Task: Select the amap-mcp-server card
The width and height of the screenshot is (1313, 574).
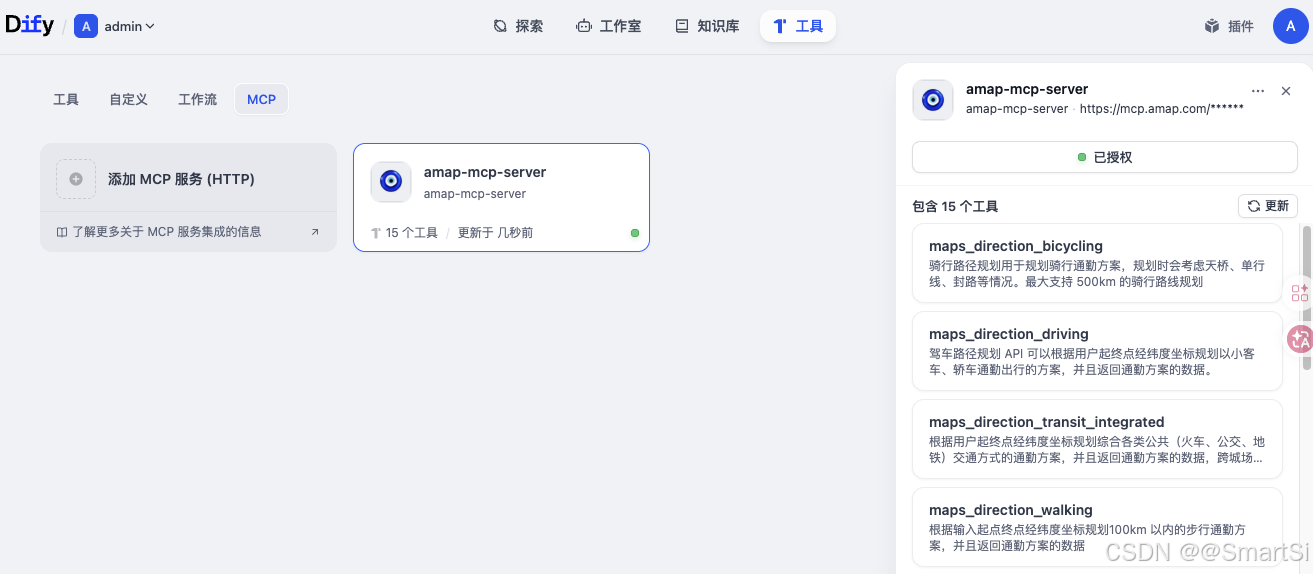Action: (501, 197)
